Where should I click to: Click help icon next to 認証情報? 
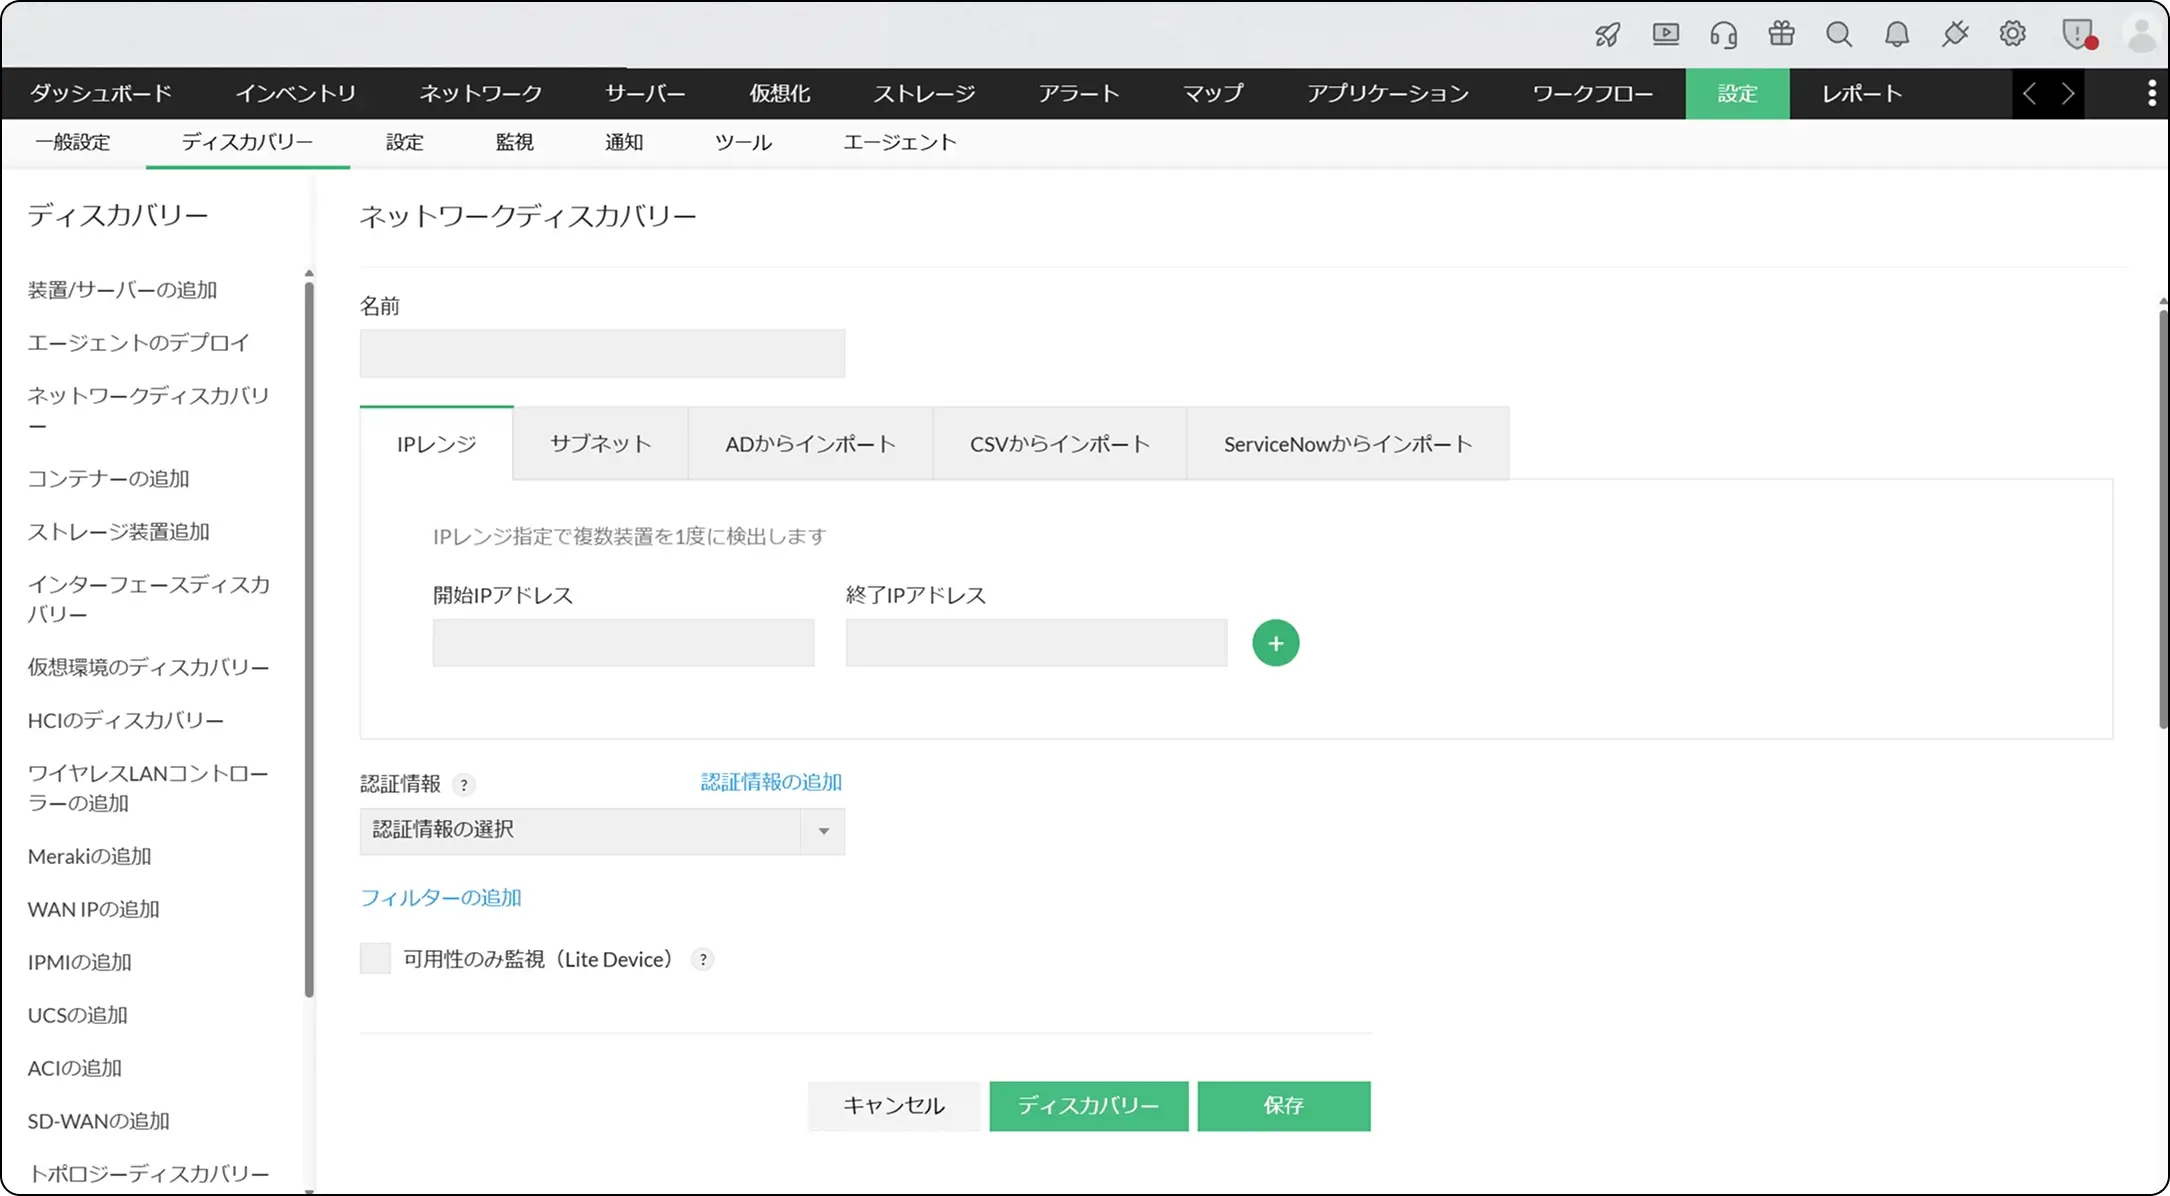point(463,785)
